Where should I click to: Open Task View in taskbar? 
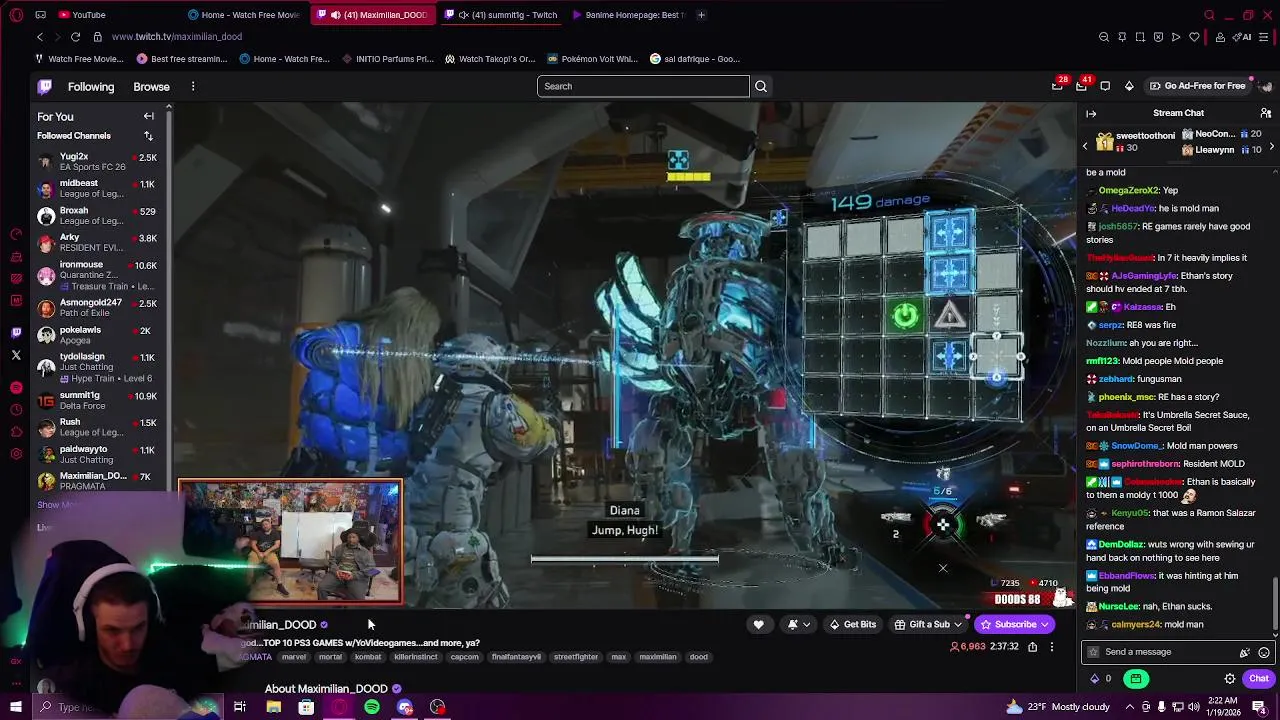pyautogui.click(x=240, y=707)
